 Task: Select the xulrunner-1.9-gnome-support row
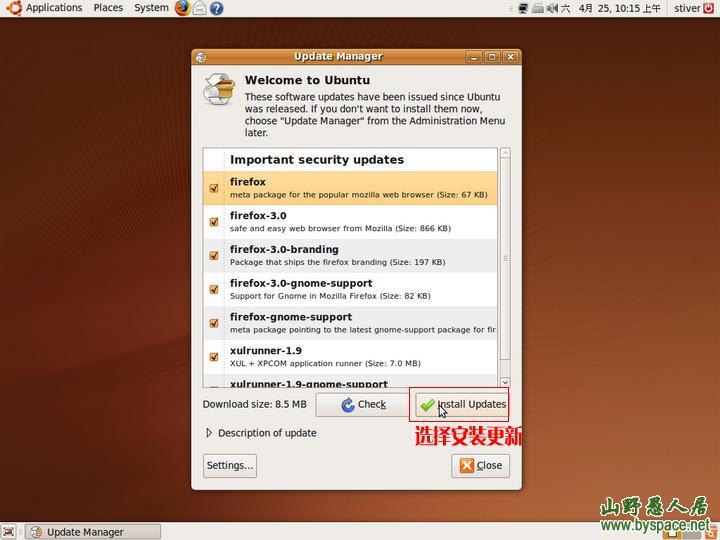click(350, 382)
